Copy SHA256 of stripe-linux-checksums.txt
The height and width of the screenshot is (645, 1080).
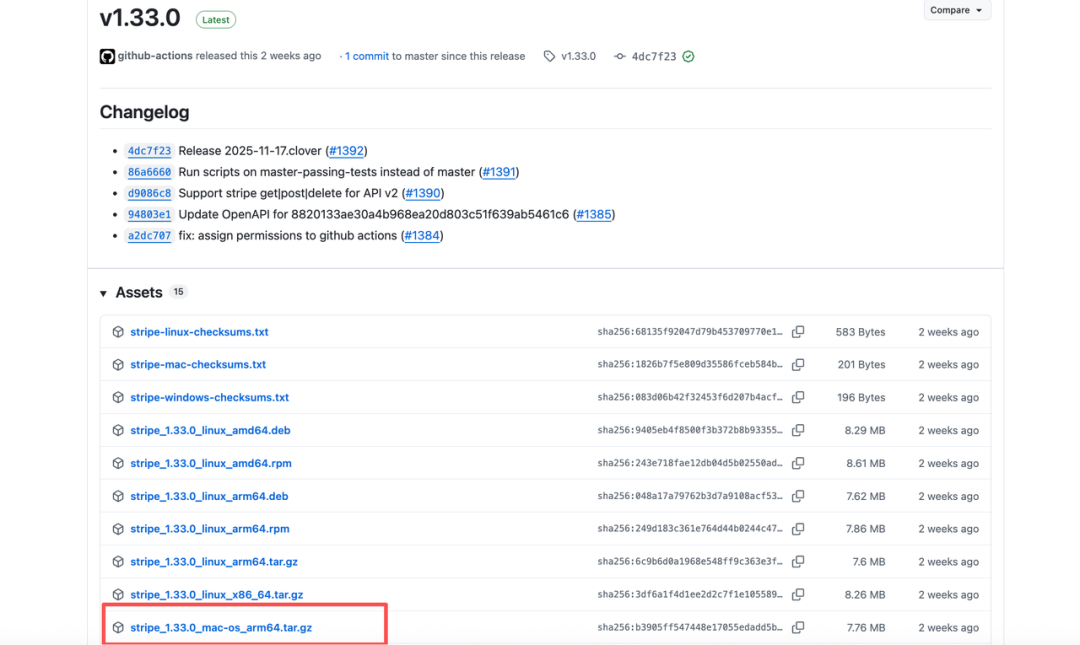click(x=798, y=331)
